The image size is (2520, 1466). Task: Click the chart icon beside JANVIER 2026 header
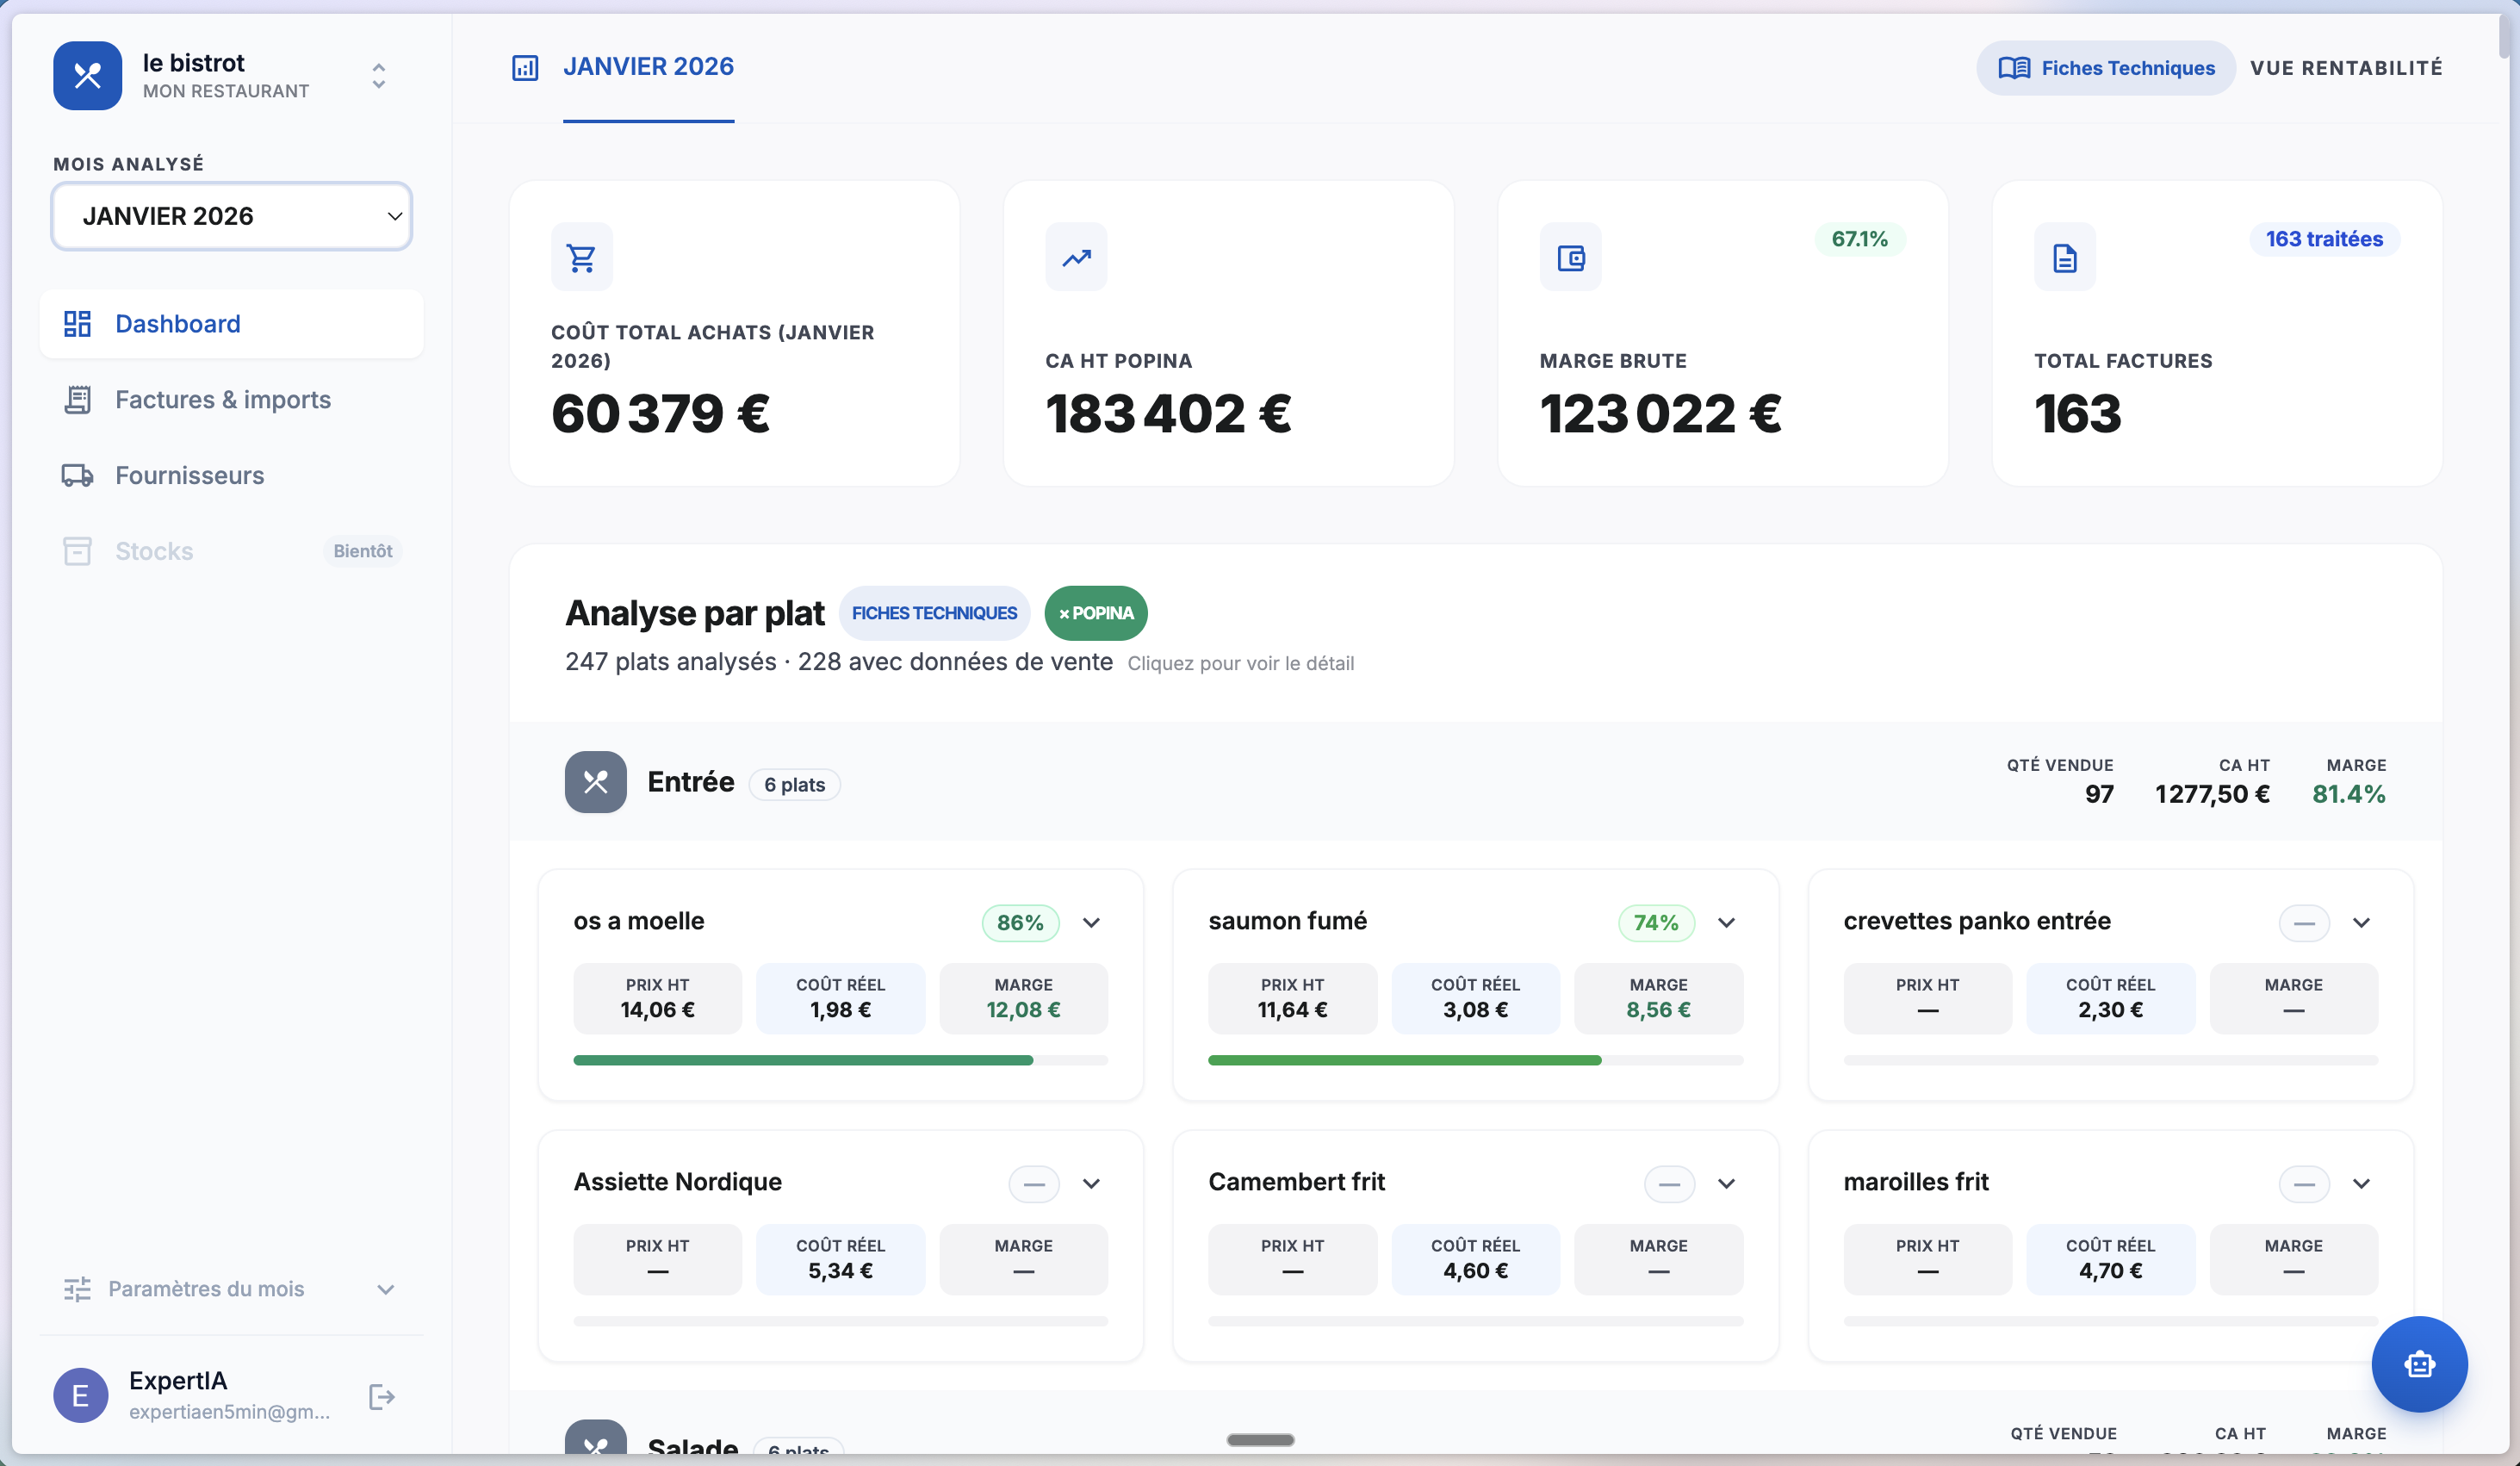tap(525, 67)
